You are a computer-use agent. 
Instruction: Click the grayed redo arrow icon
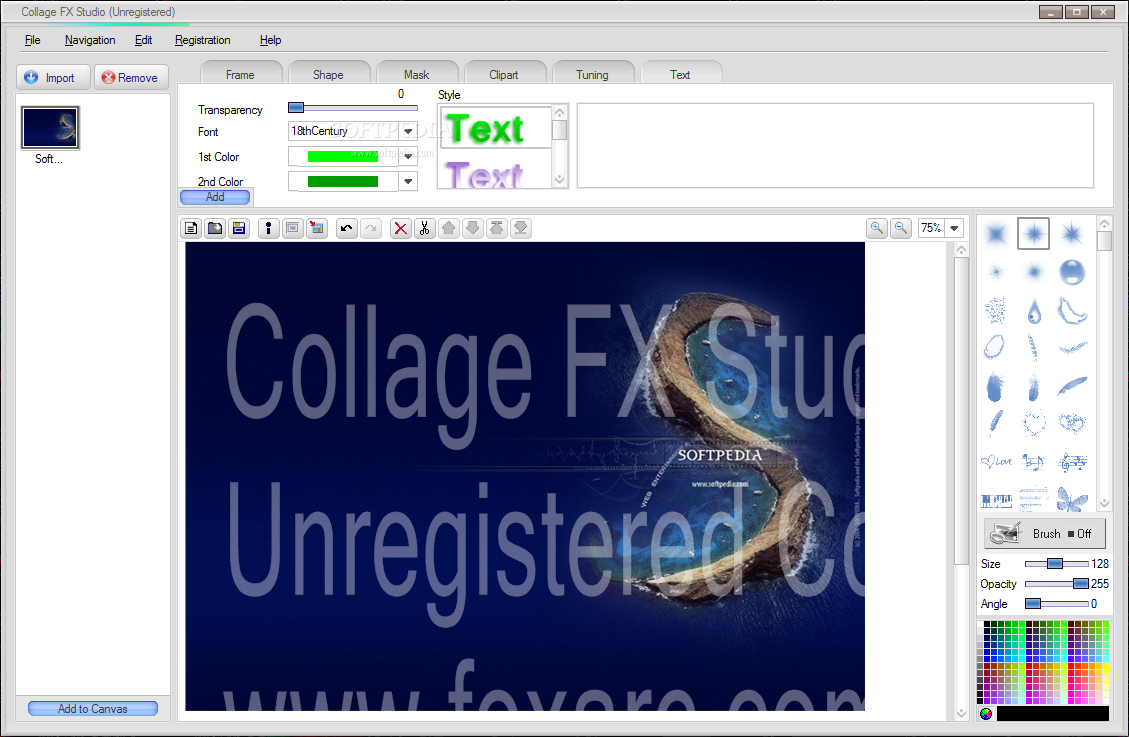[371, 228]
